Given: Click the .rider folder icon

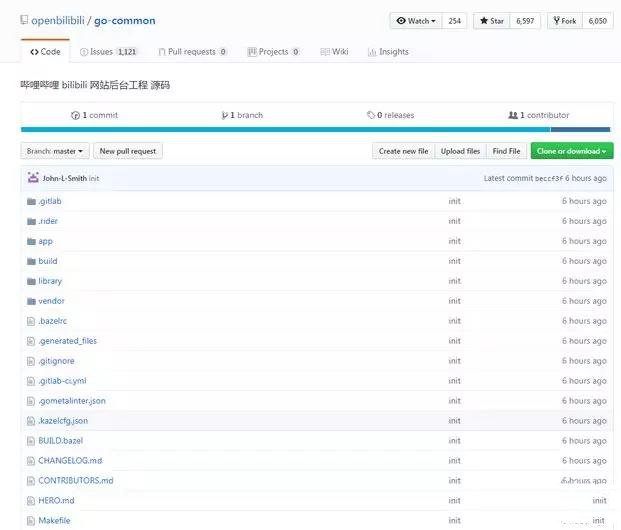Looking at the screenshot, I should click(31, 221).
